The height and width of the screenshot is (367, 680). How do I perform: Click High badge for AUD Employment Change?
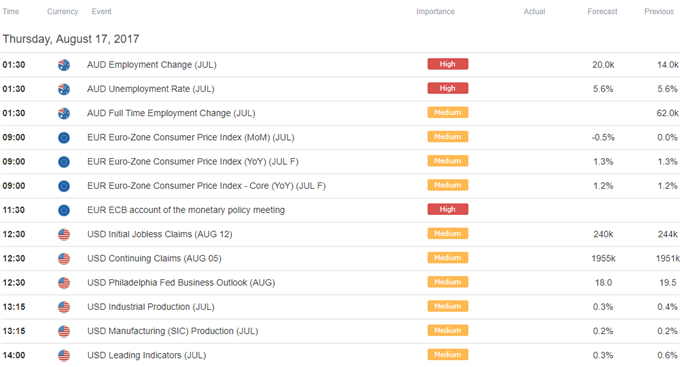[448, 64]
